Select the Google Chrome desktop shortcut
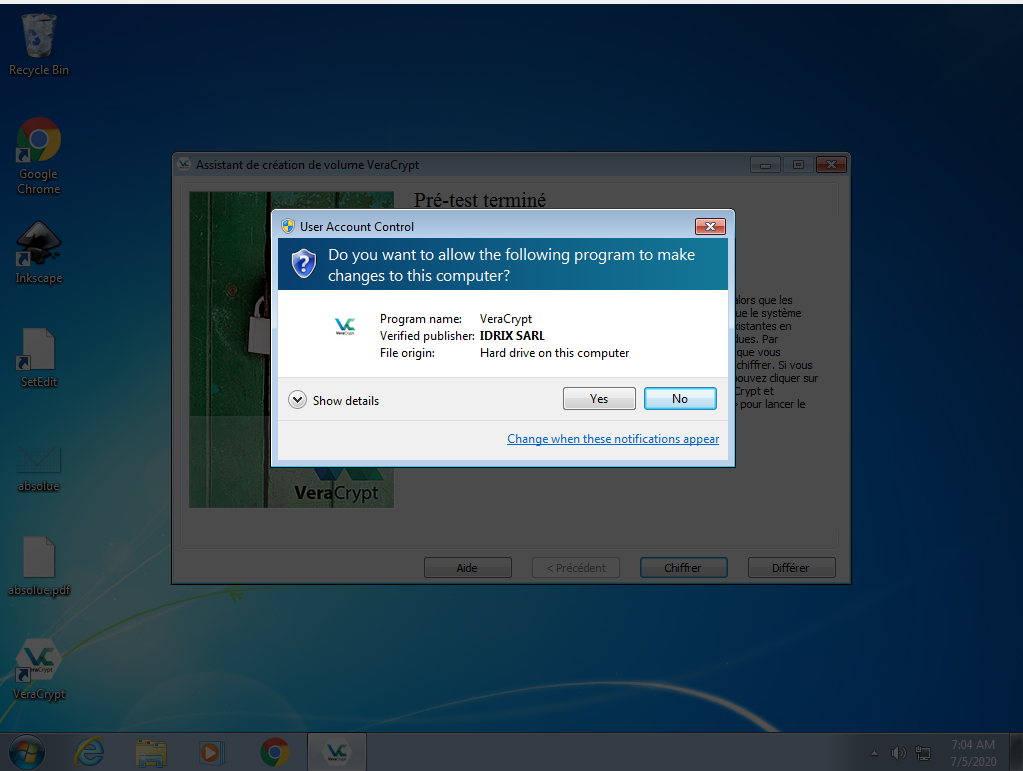 (x=38, y=156)
